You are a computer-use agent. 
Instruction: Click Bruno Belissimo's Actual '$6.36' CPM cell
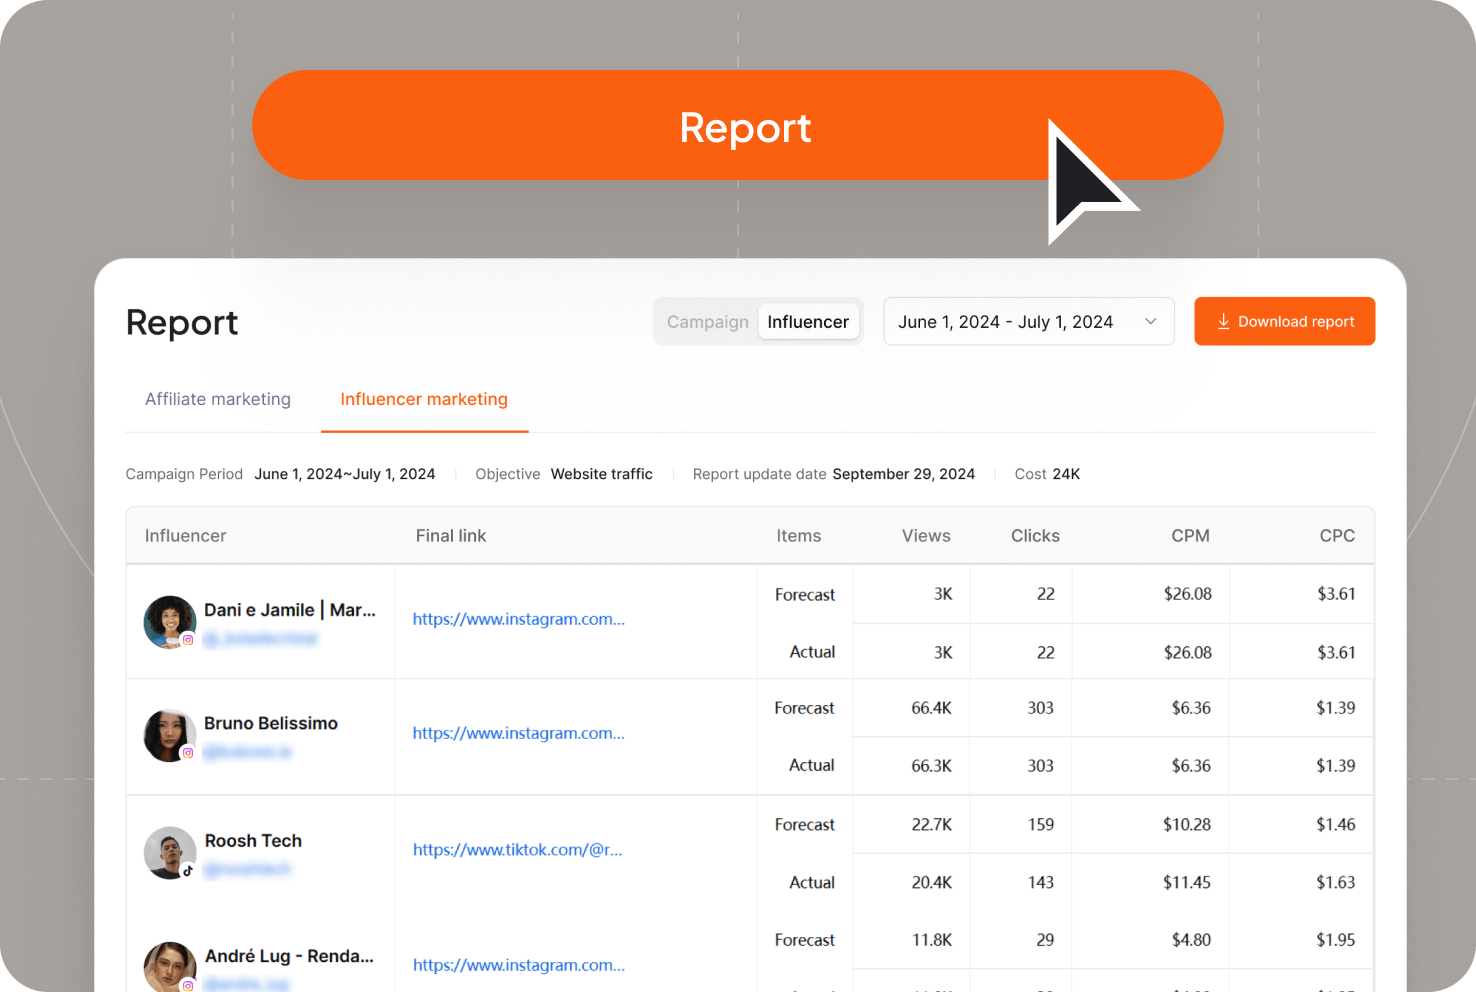click(1191, 766)
